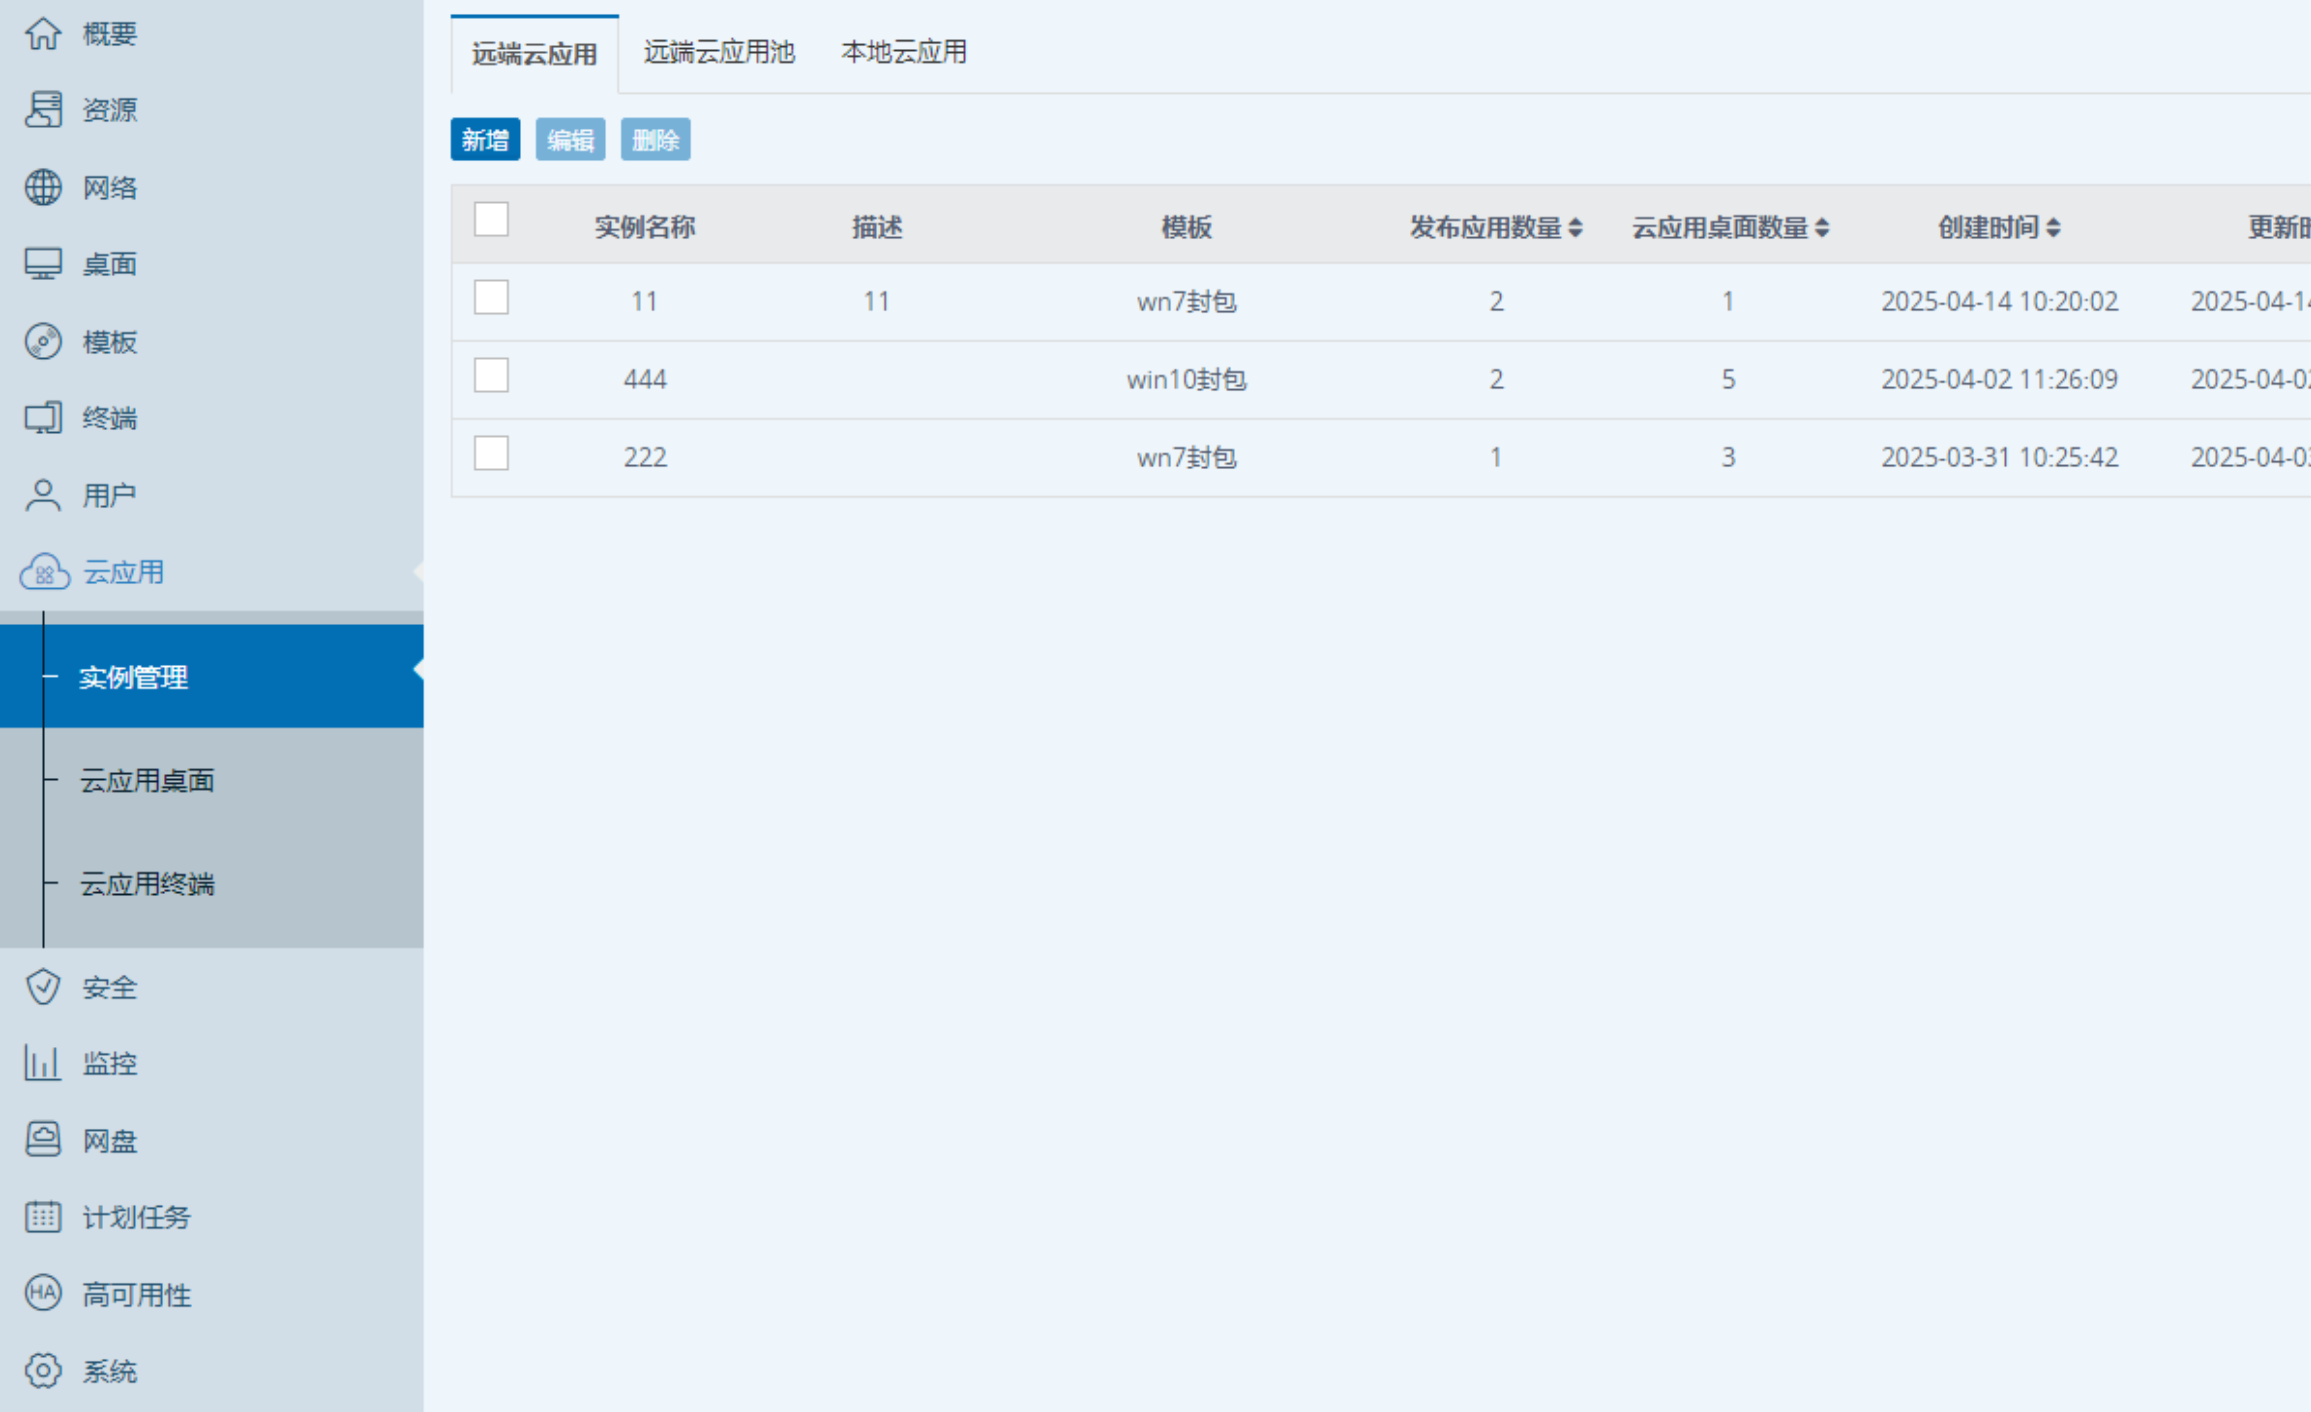Click the HA icon for 高可用性

coord(43,1293)
